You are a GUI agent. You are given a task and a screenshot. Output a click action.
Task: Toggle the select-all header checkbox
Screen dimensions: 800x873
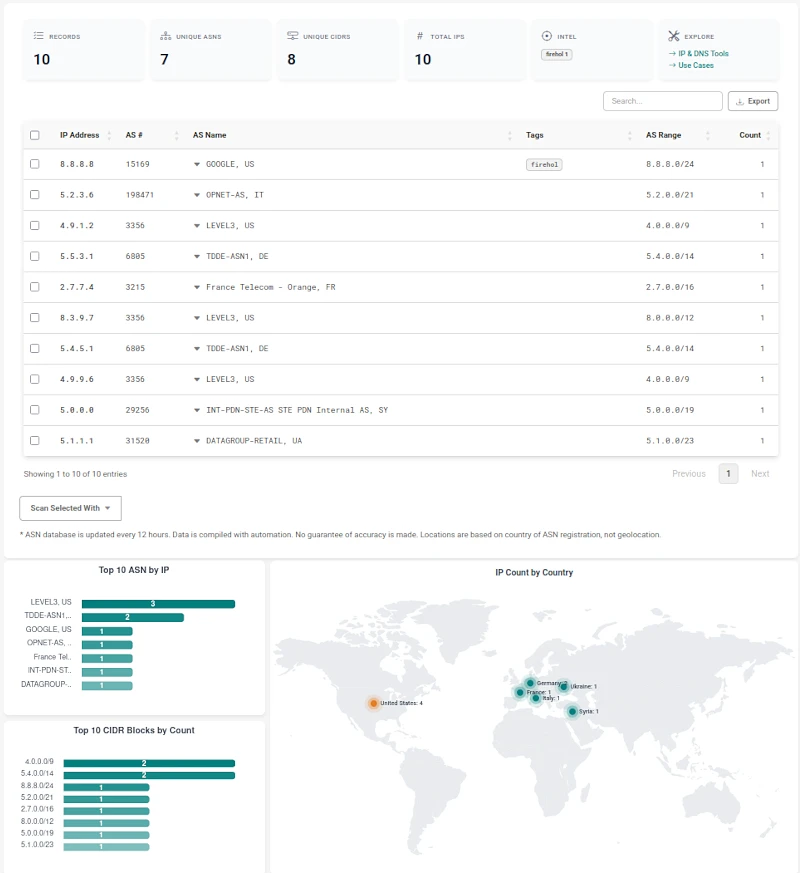pyautogui.click(x=35, y=135)
